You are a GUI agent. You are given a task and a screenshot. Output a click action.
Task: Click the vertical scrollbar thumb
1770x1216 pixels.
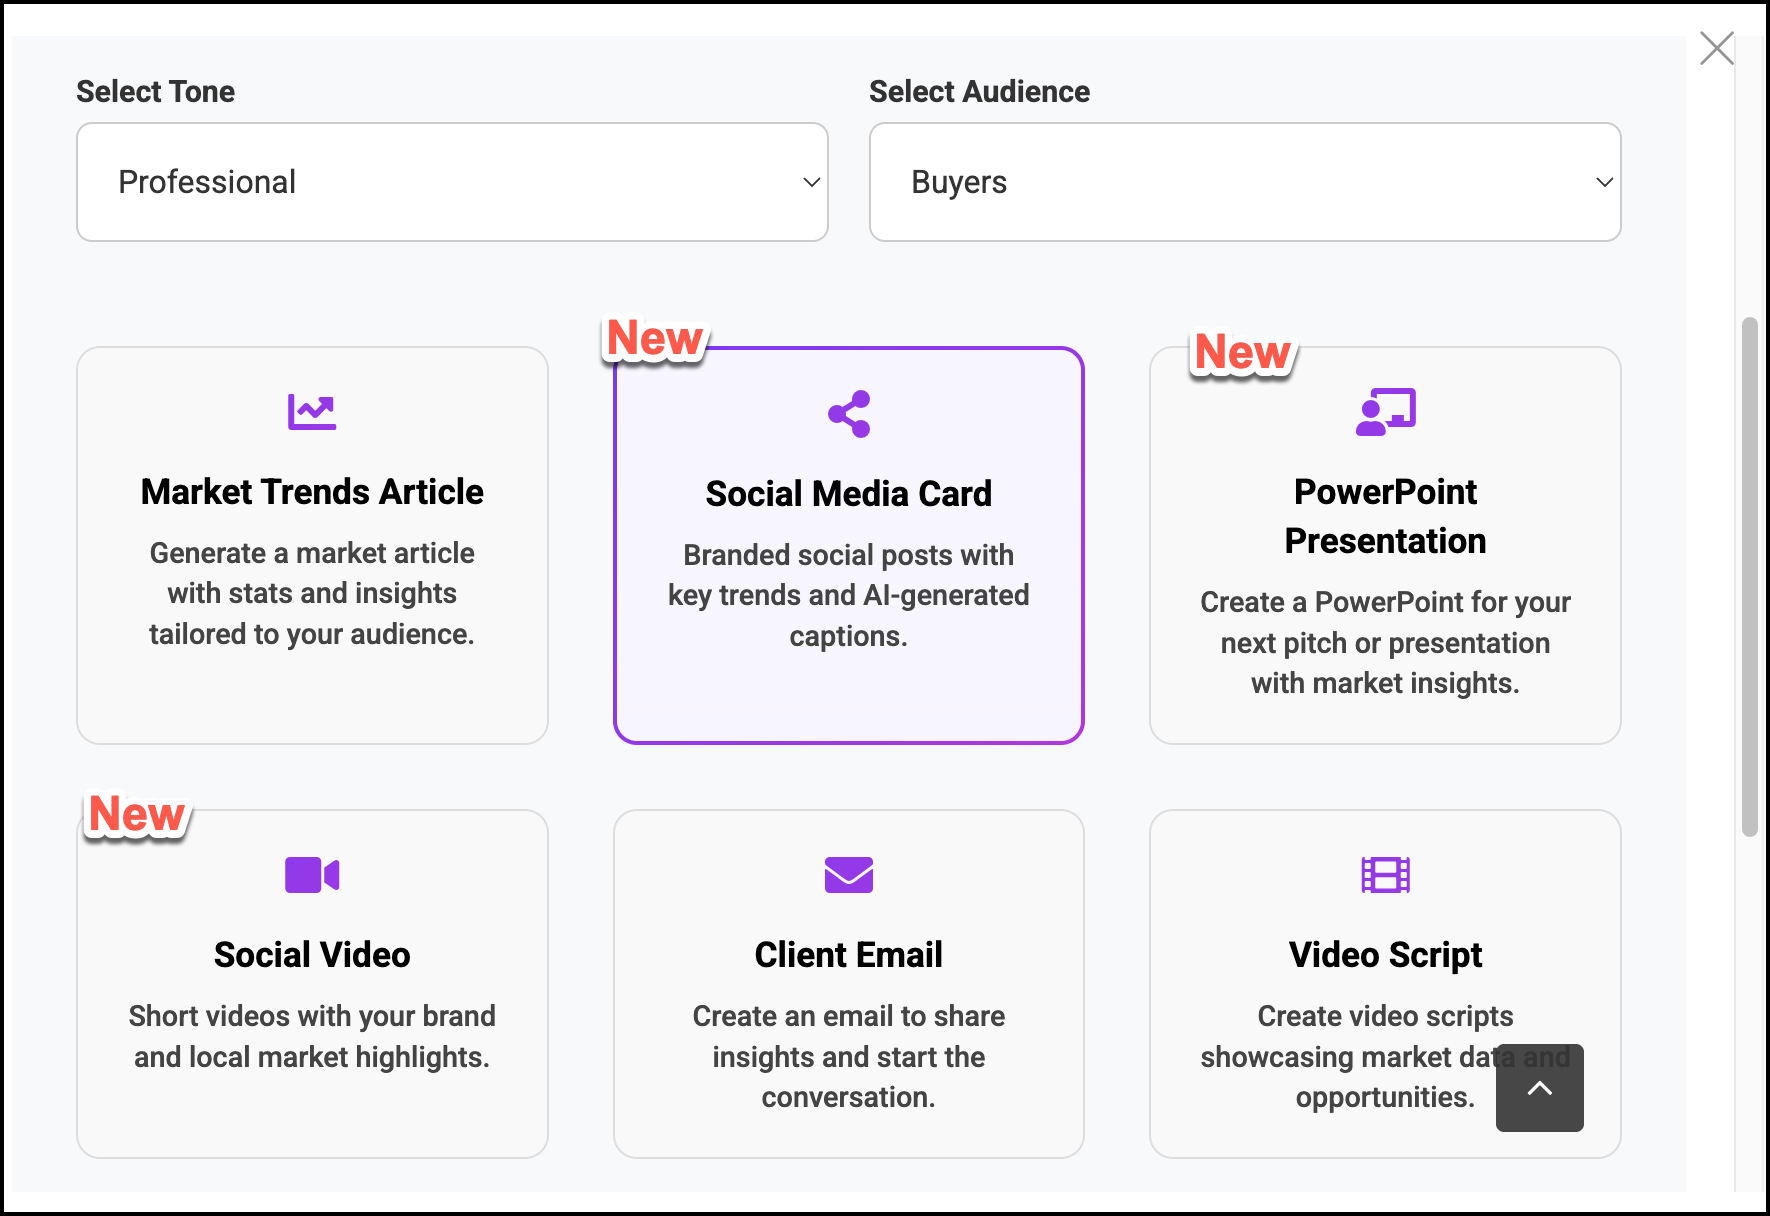pyautogui.click(x=1749, y=576)
